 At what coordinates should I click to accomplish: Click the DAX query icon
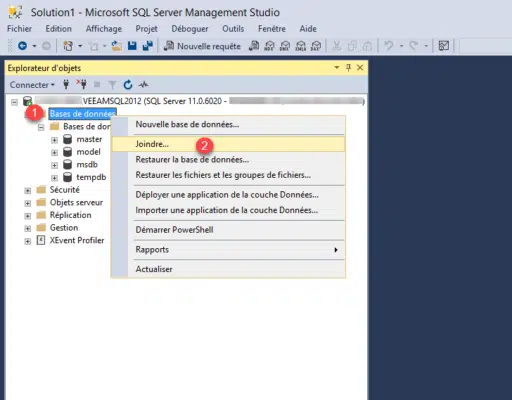click(316, 46)
